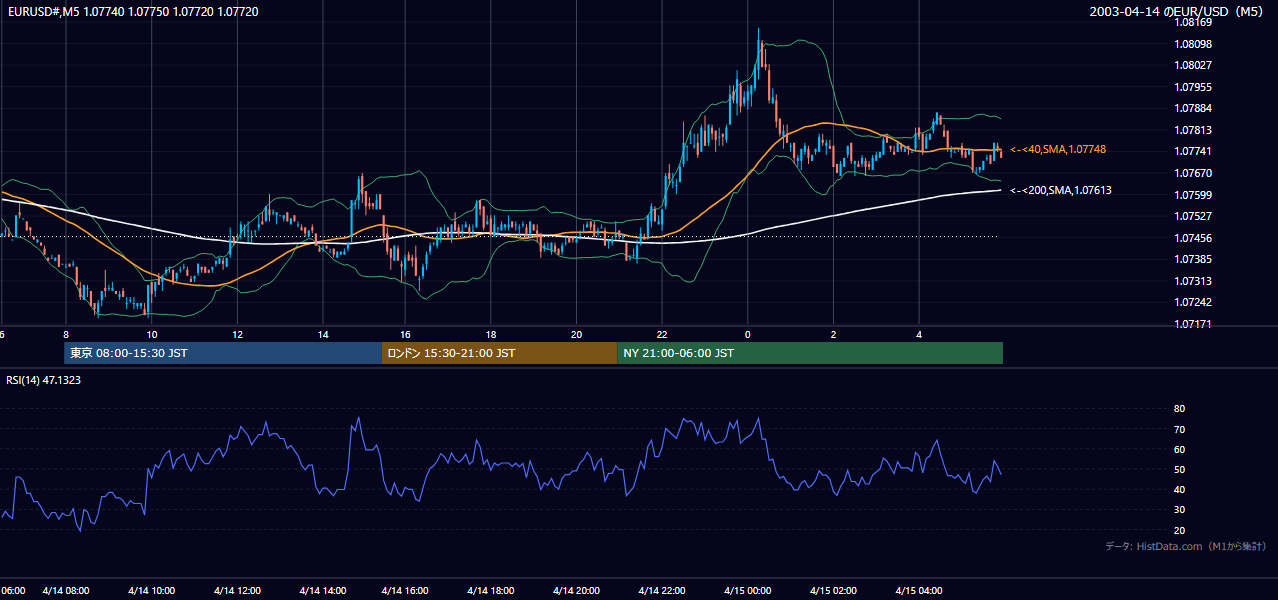Open the データ: HistData.com source credit
The width and height of the screenshot is (1278, 600).
[1186, 546]
